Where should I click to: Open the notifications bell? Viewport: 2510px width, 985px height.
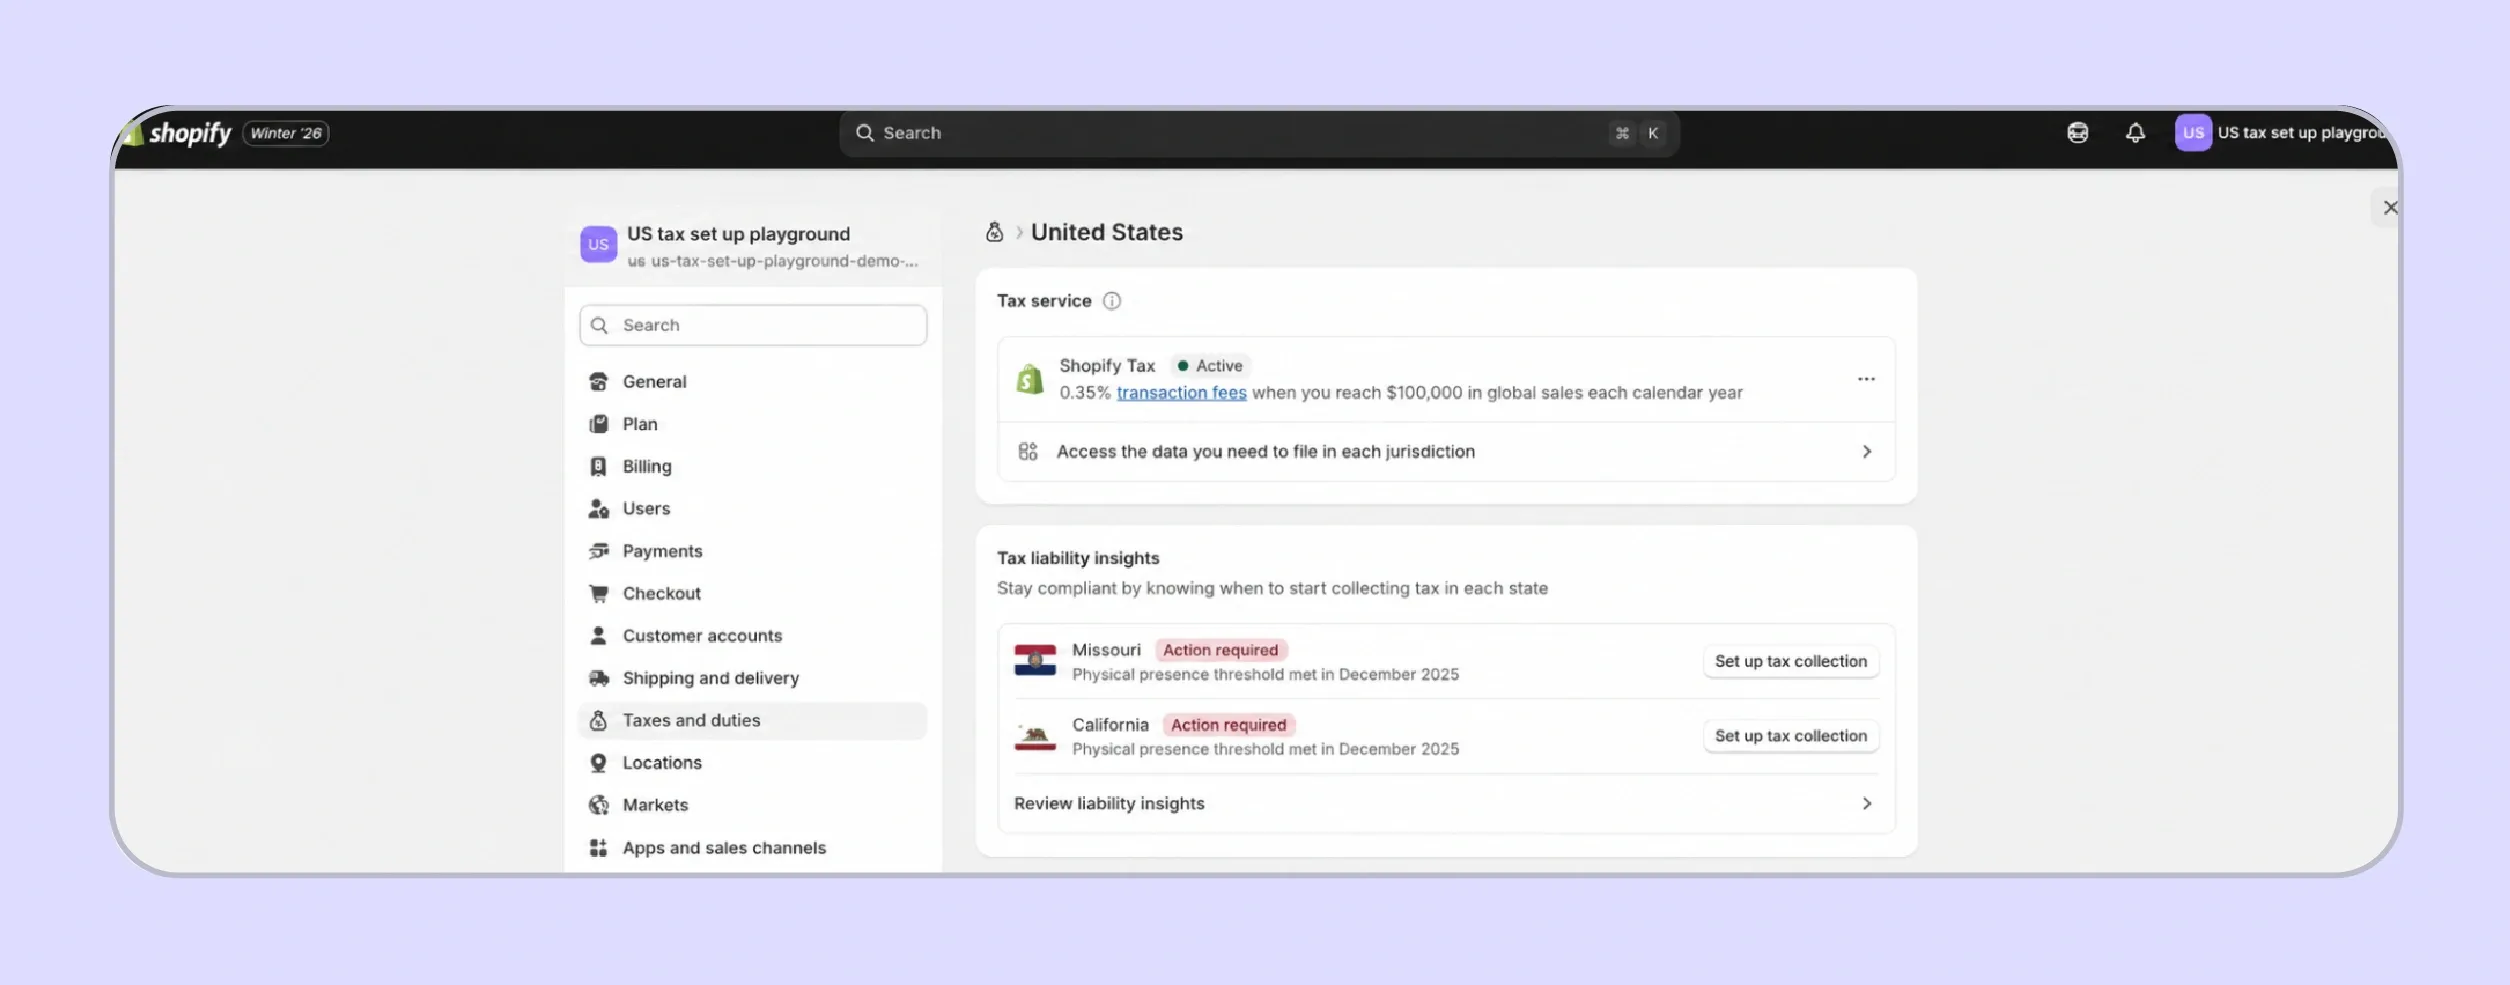[x=2135, y=133]
